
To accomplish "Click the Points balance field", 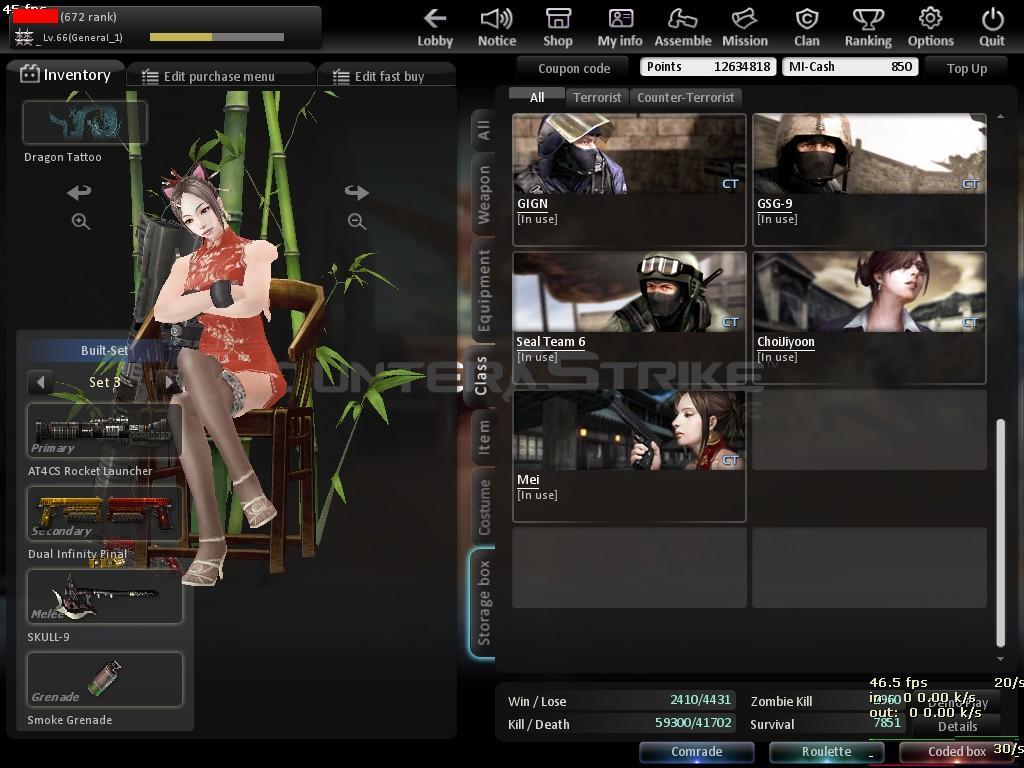I will [x=709, y=67].
